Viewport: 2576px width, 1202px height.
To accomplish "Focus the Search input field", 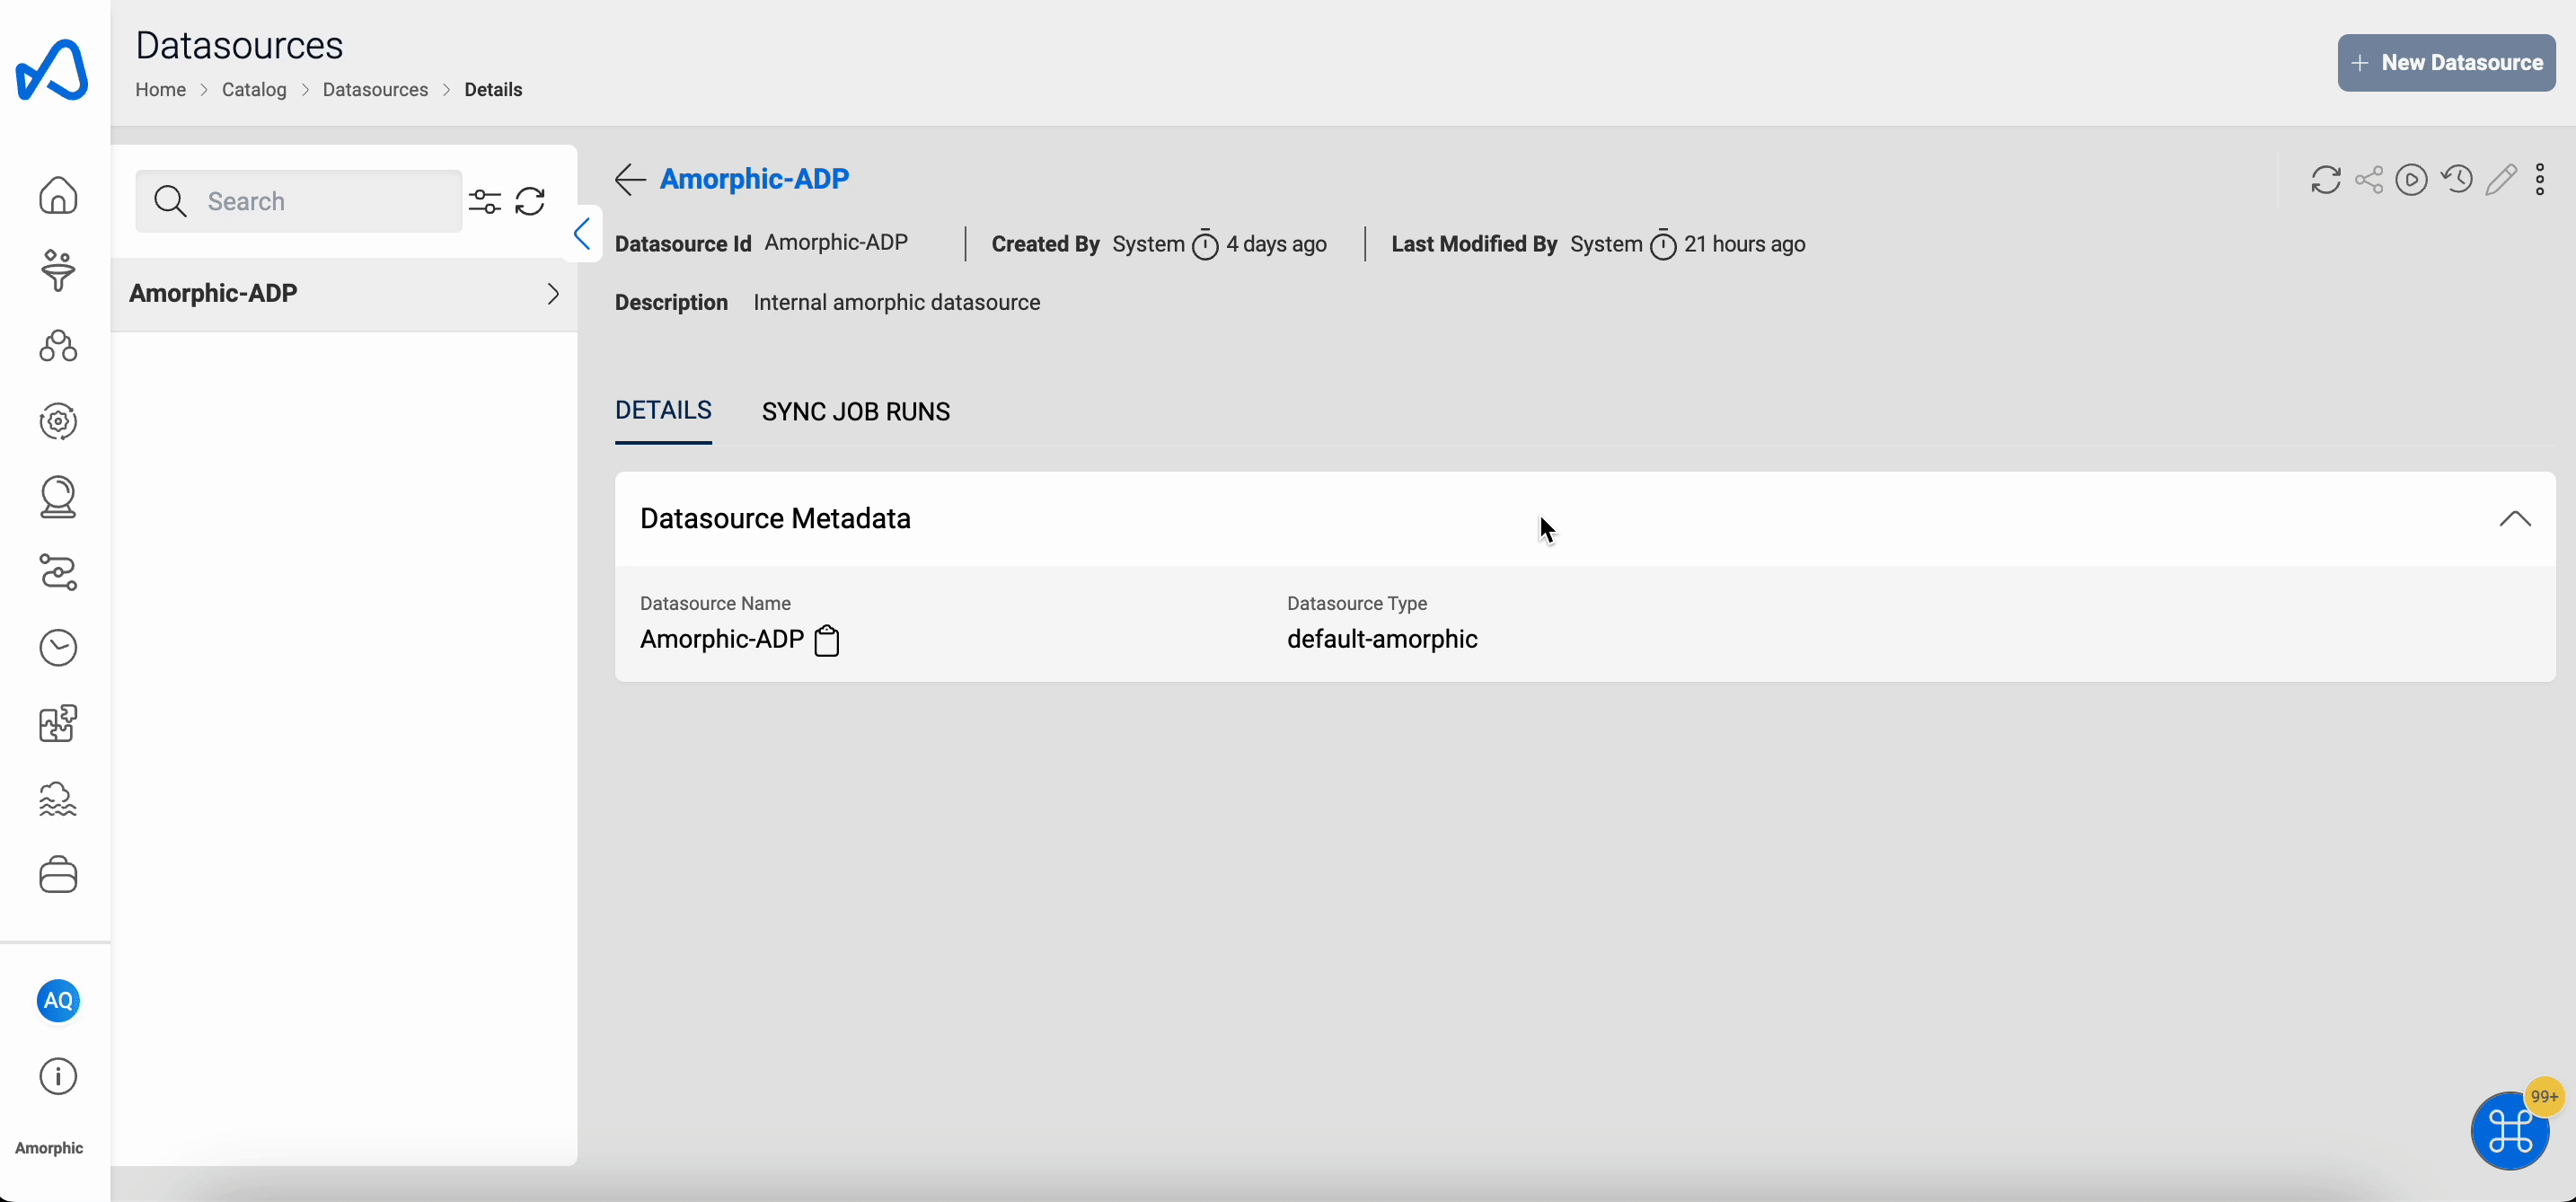I will coord(299,202).
